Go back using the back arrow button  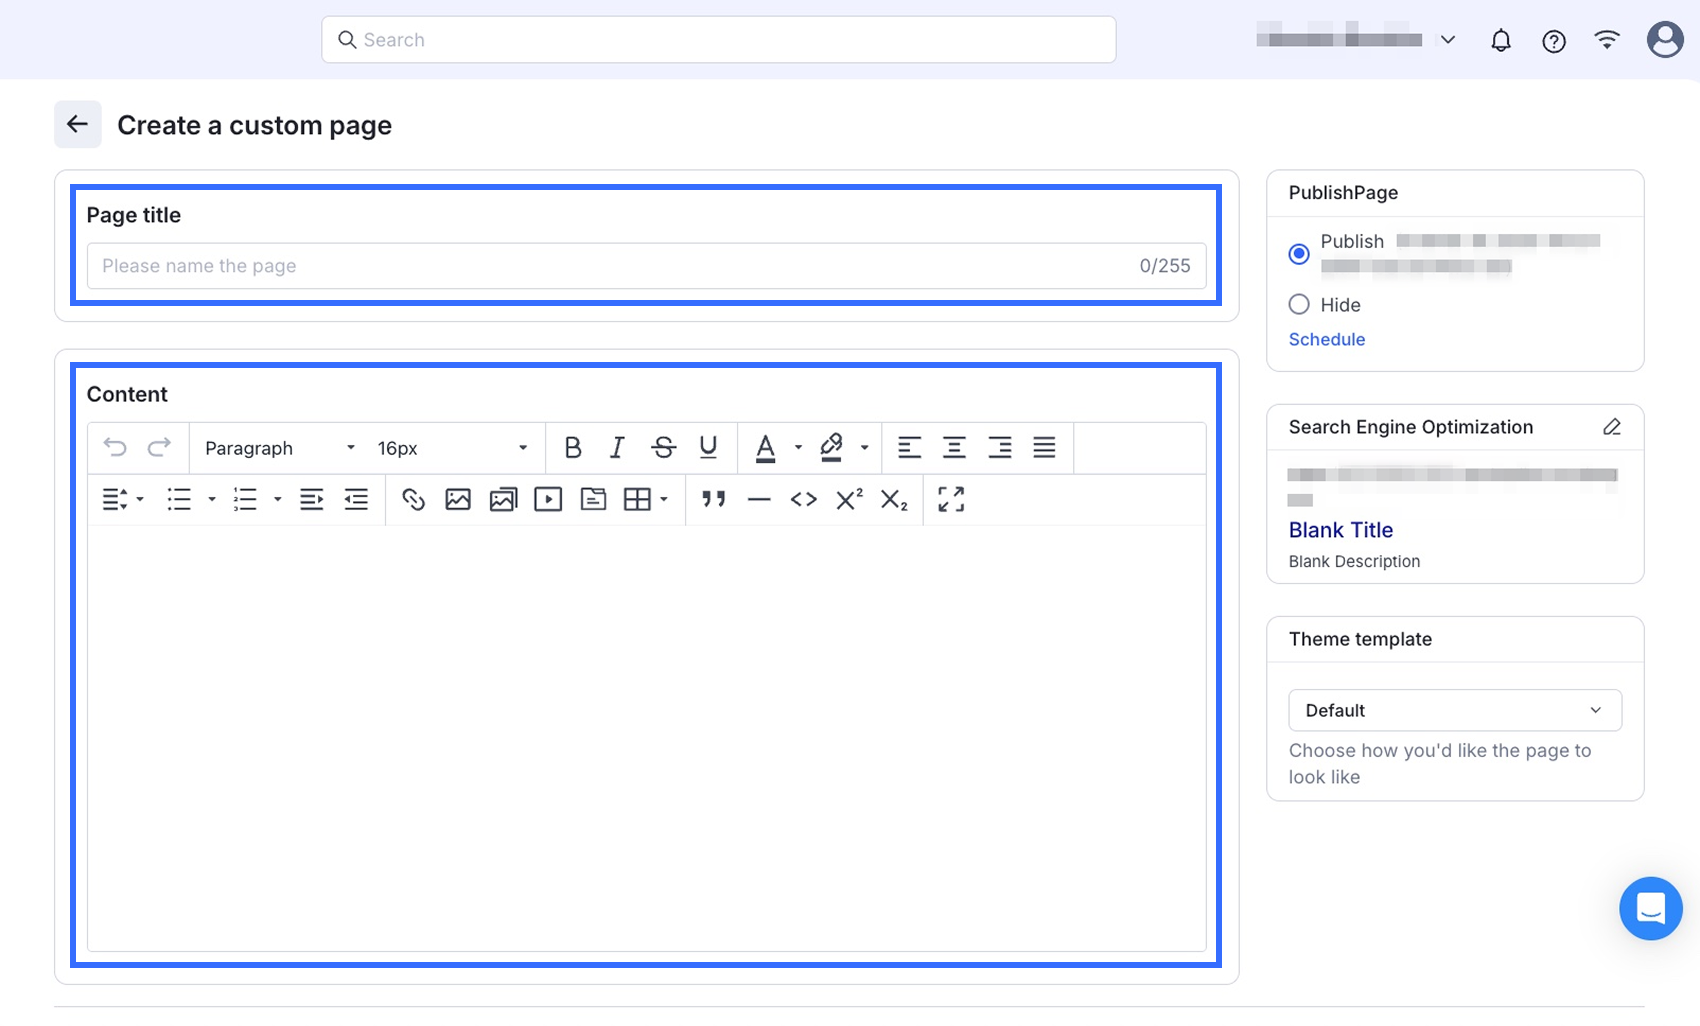pos(77,124)
